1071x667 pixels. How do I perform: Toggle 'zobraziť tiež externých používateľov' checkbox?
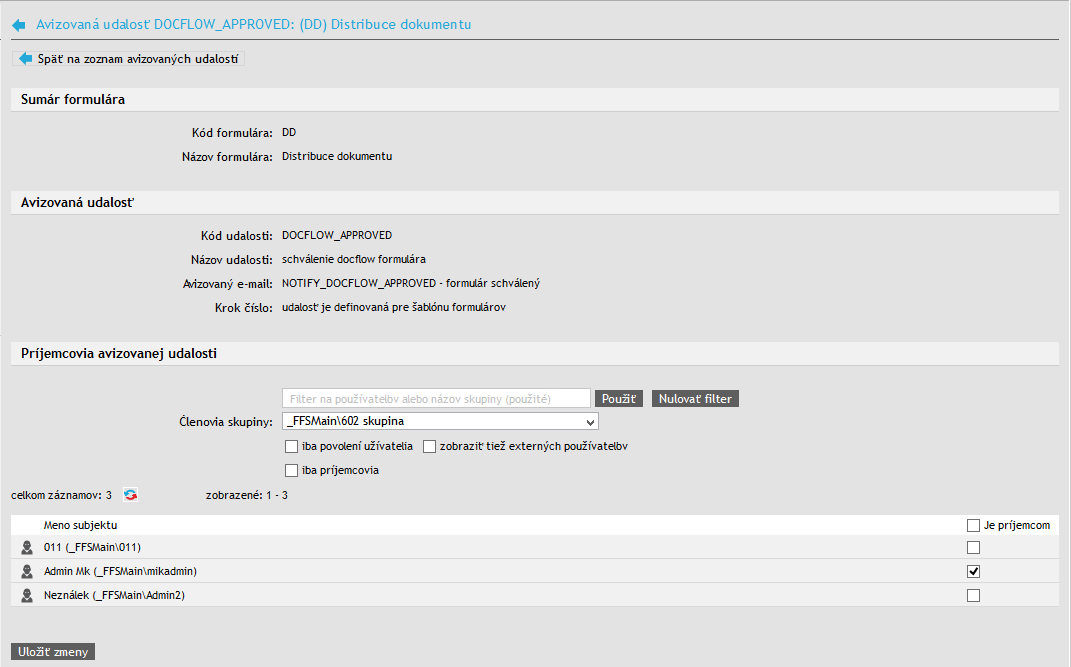[430, 446]
